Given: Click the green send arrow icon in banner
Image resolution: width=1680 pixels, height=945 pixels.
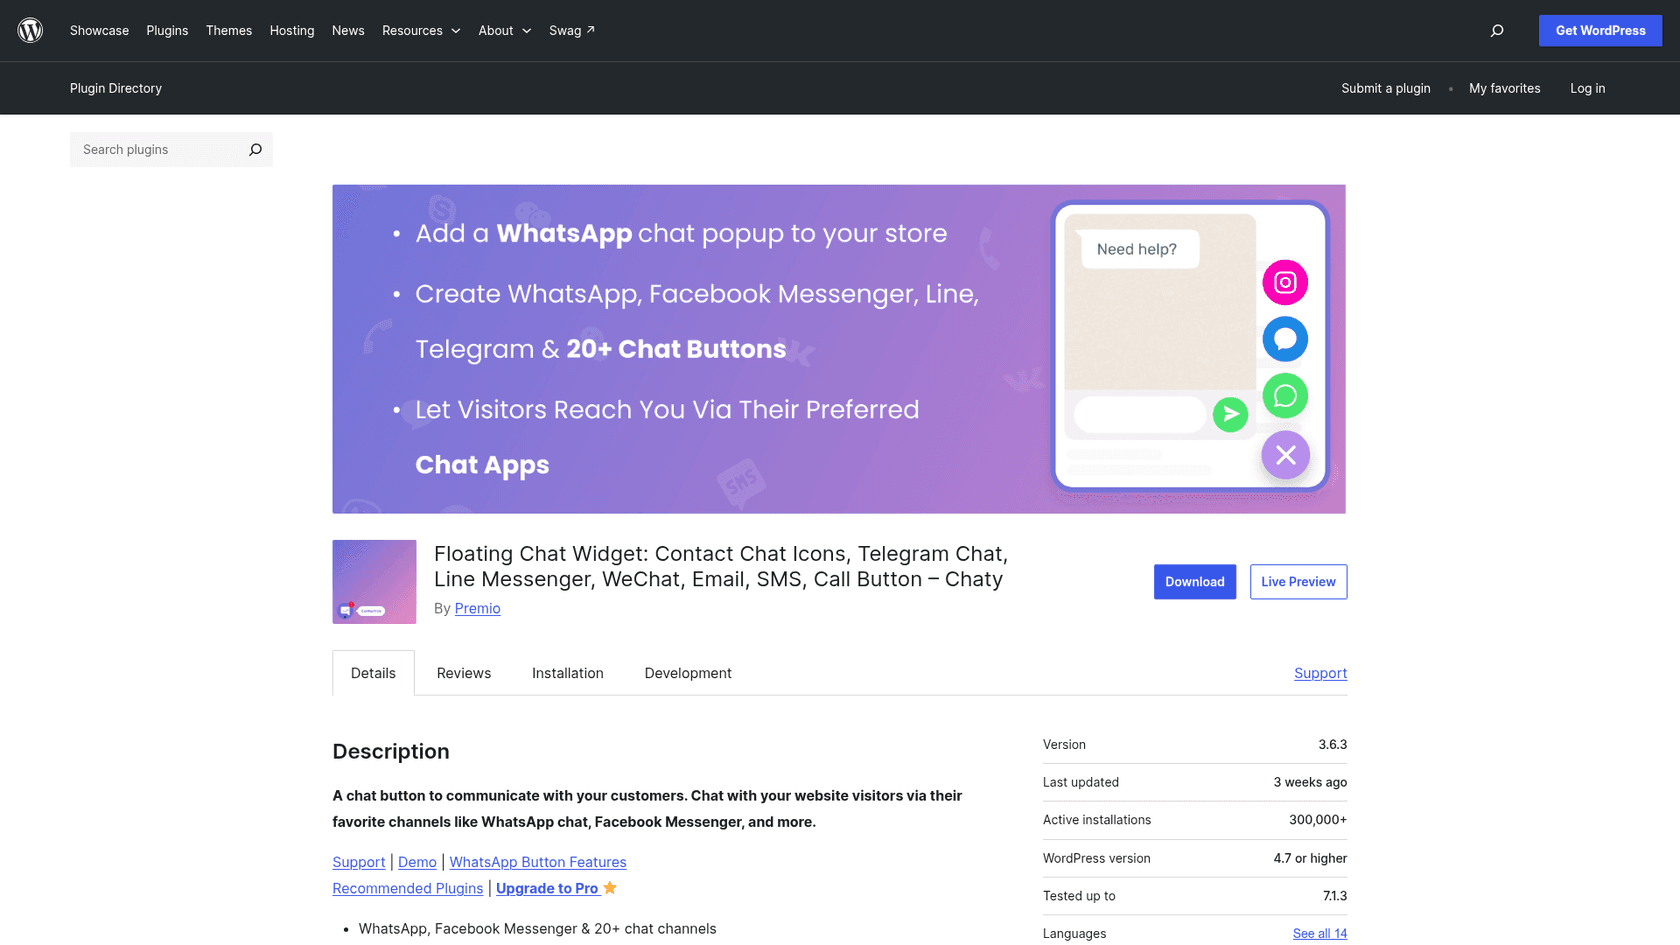Looking at the screenshot, I should (x=1230, y=414).
